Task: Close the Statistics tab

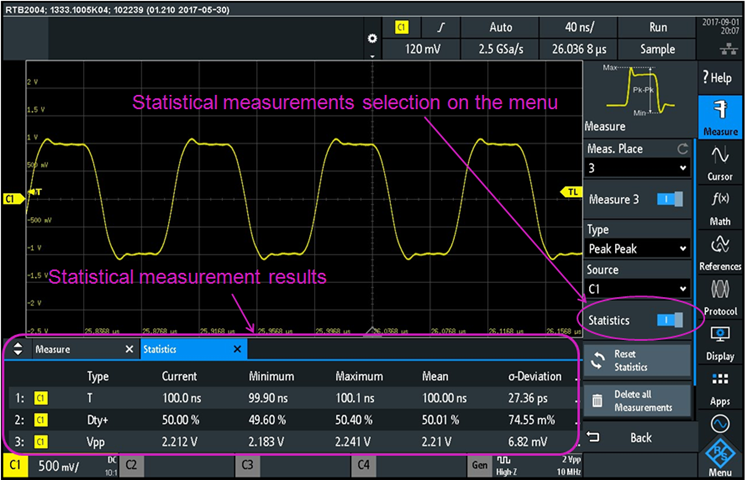Action: [x=237, y=349]
